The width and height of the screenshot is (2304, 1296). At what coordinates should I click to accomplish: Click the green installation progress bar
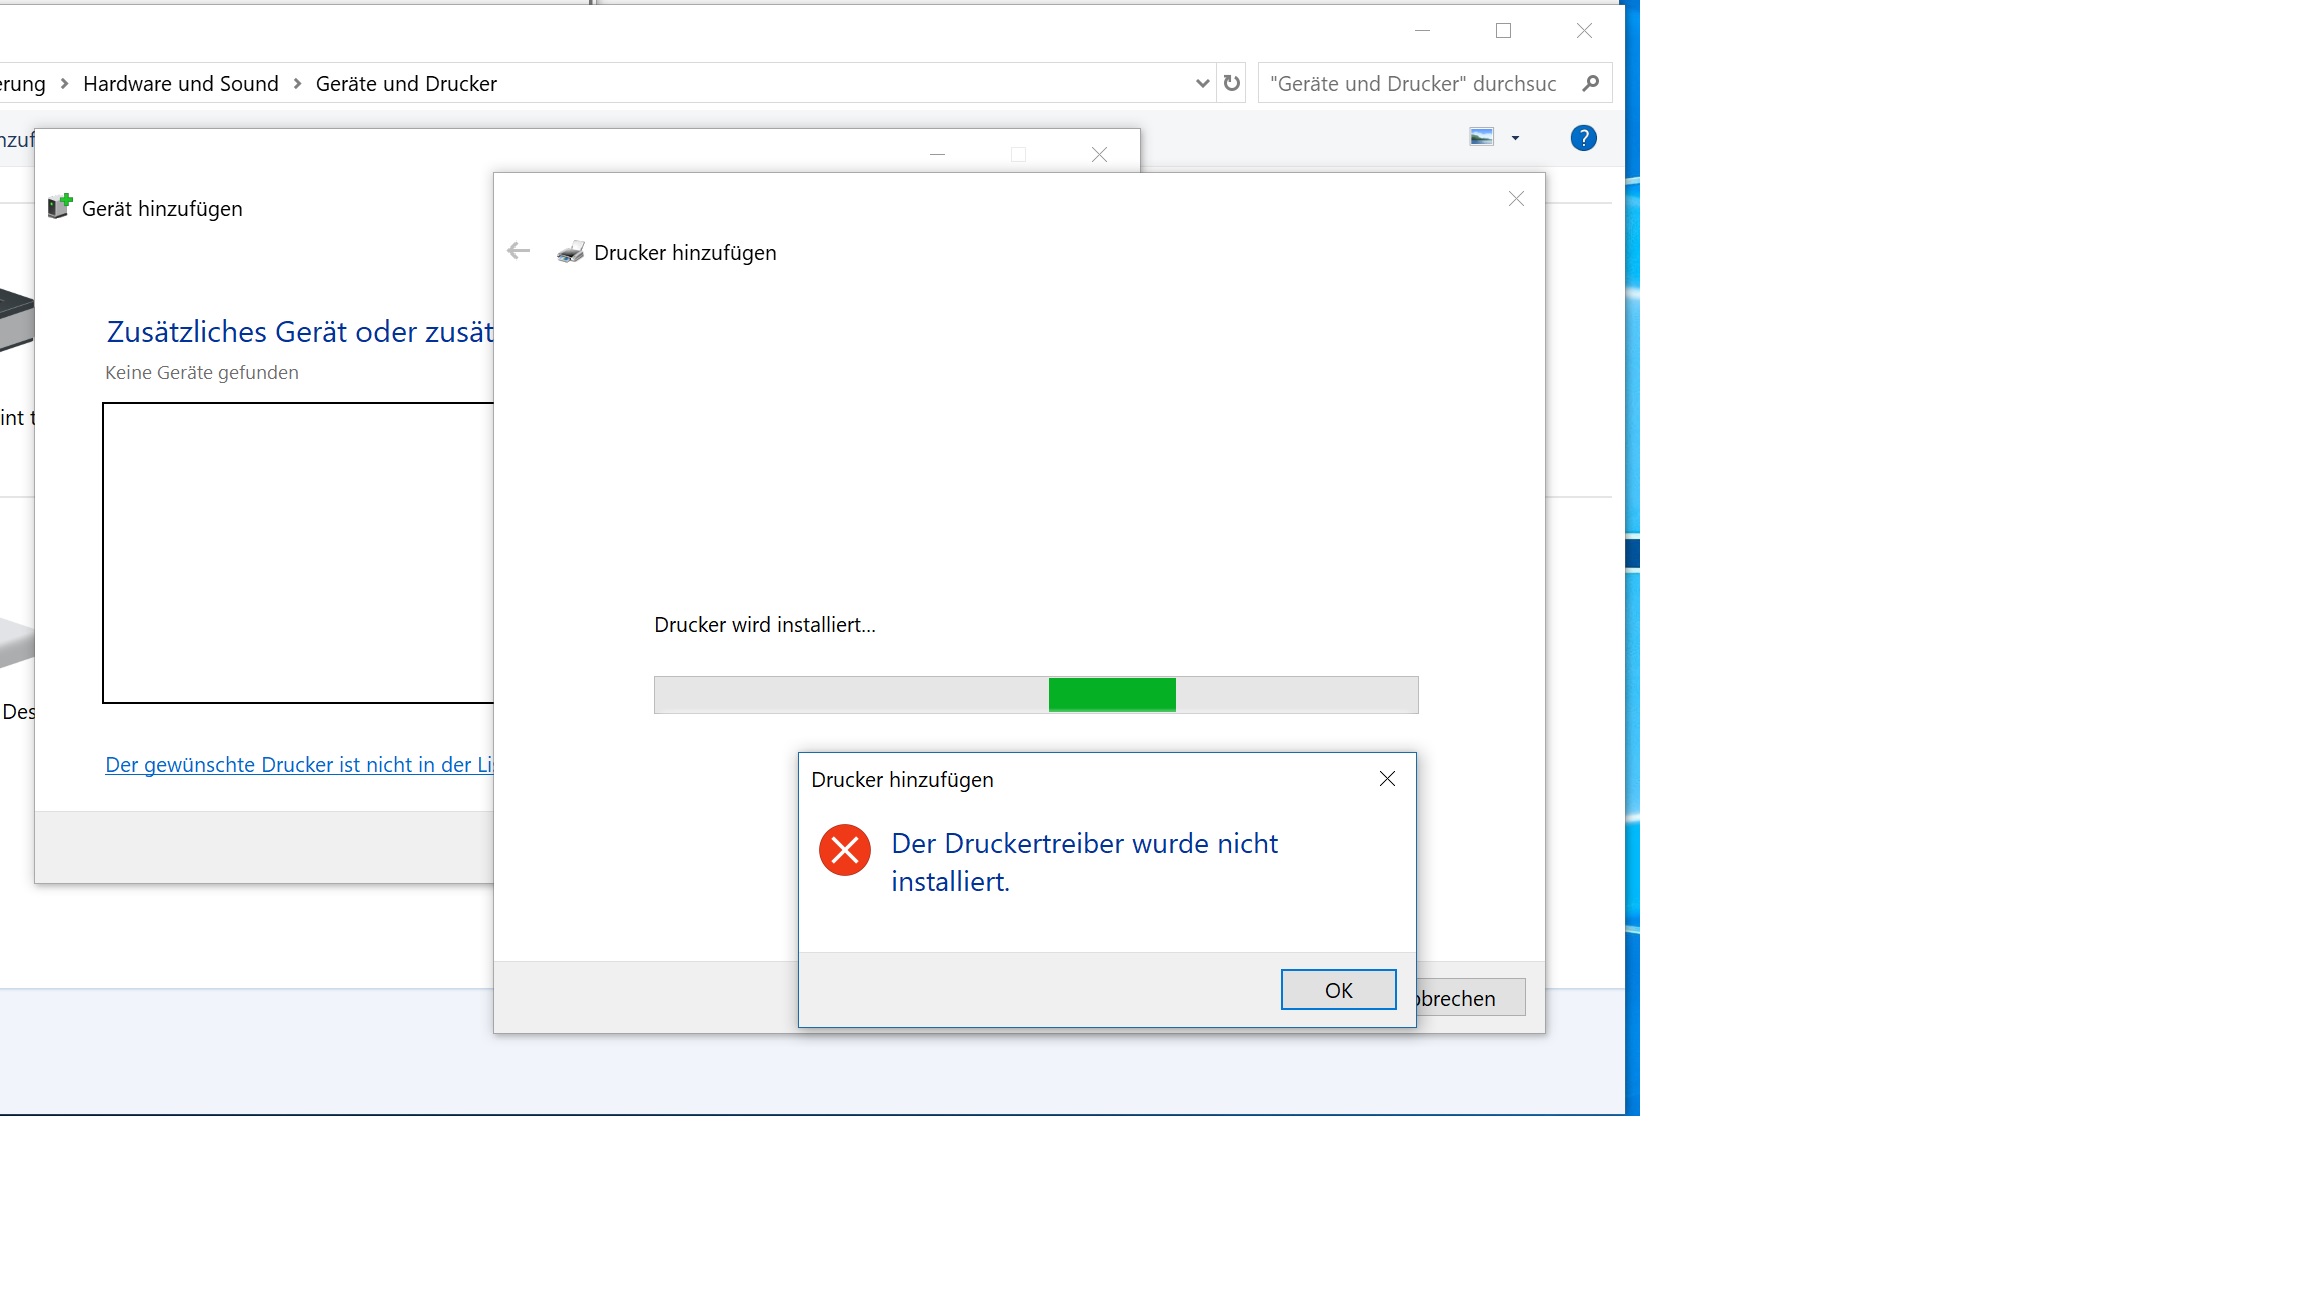tap(1112, 695)
